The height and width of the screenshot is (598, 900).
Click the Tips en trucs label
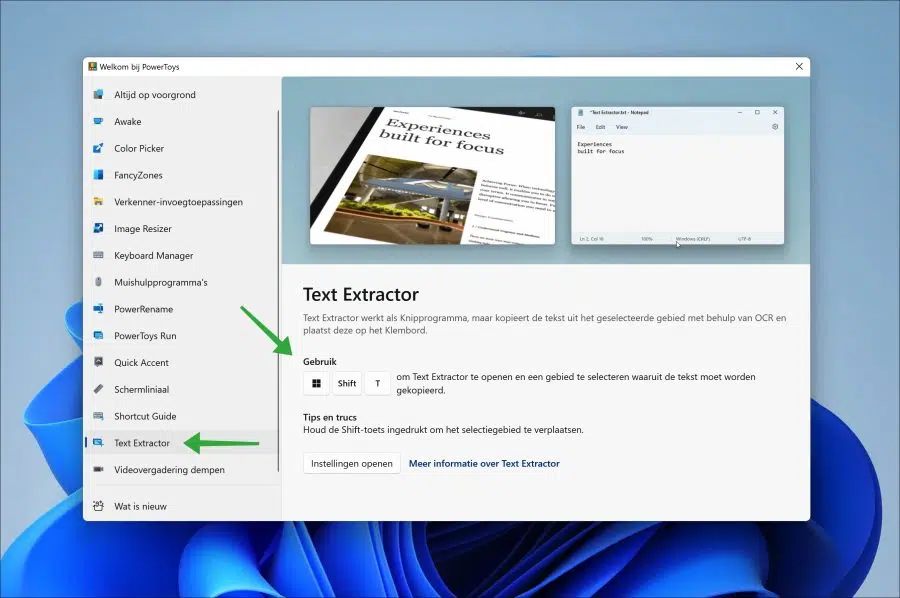tap(329, 417)
